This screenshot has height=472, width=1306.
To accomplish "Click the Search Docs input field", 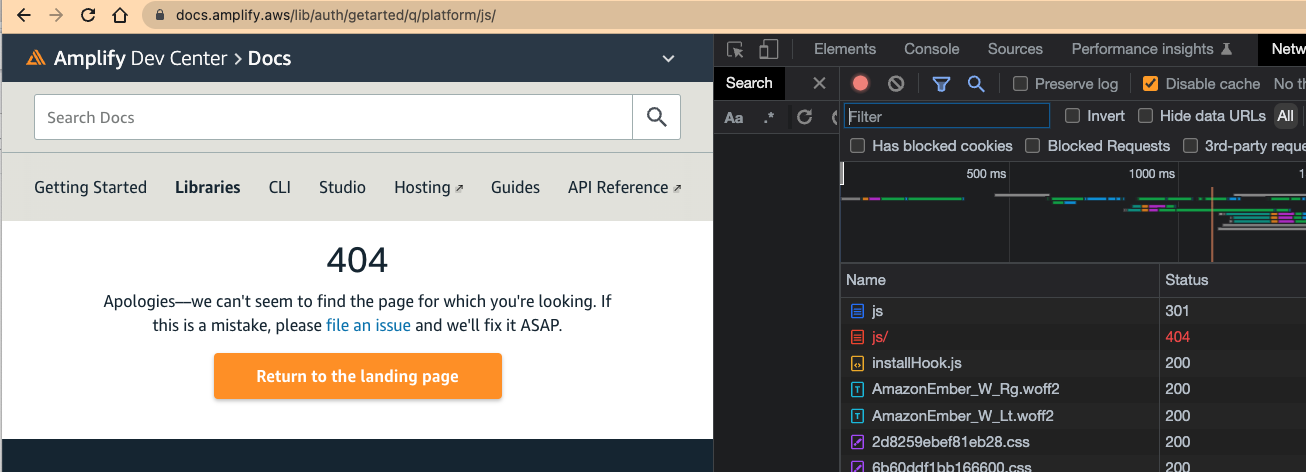I will (x=334, y=117).
